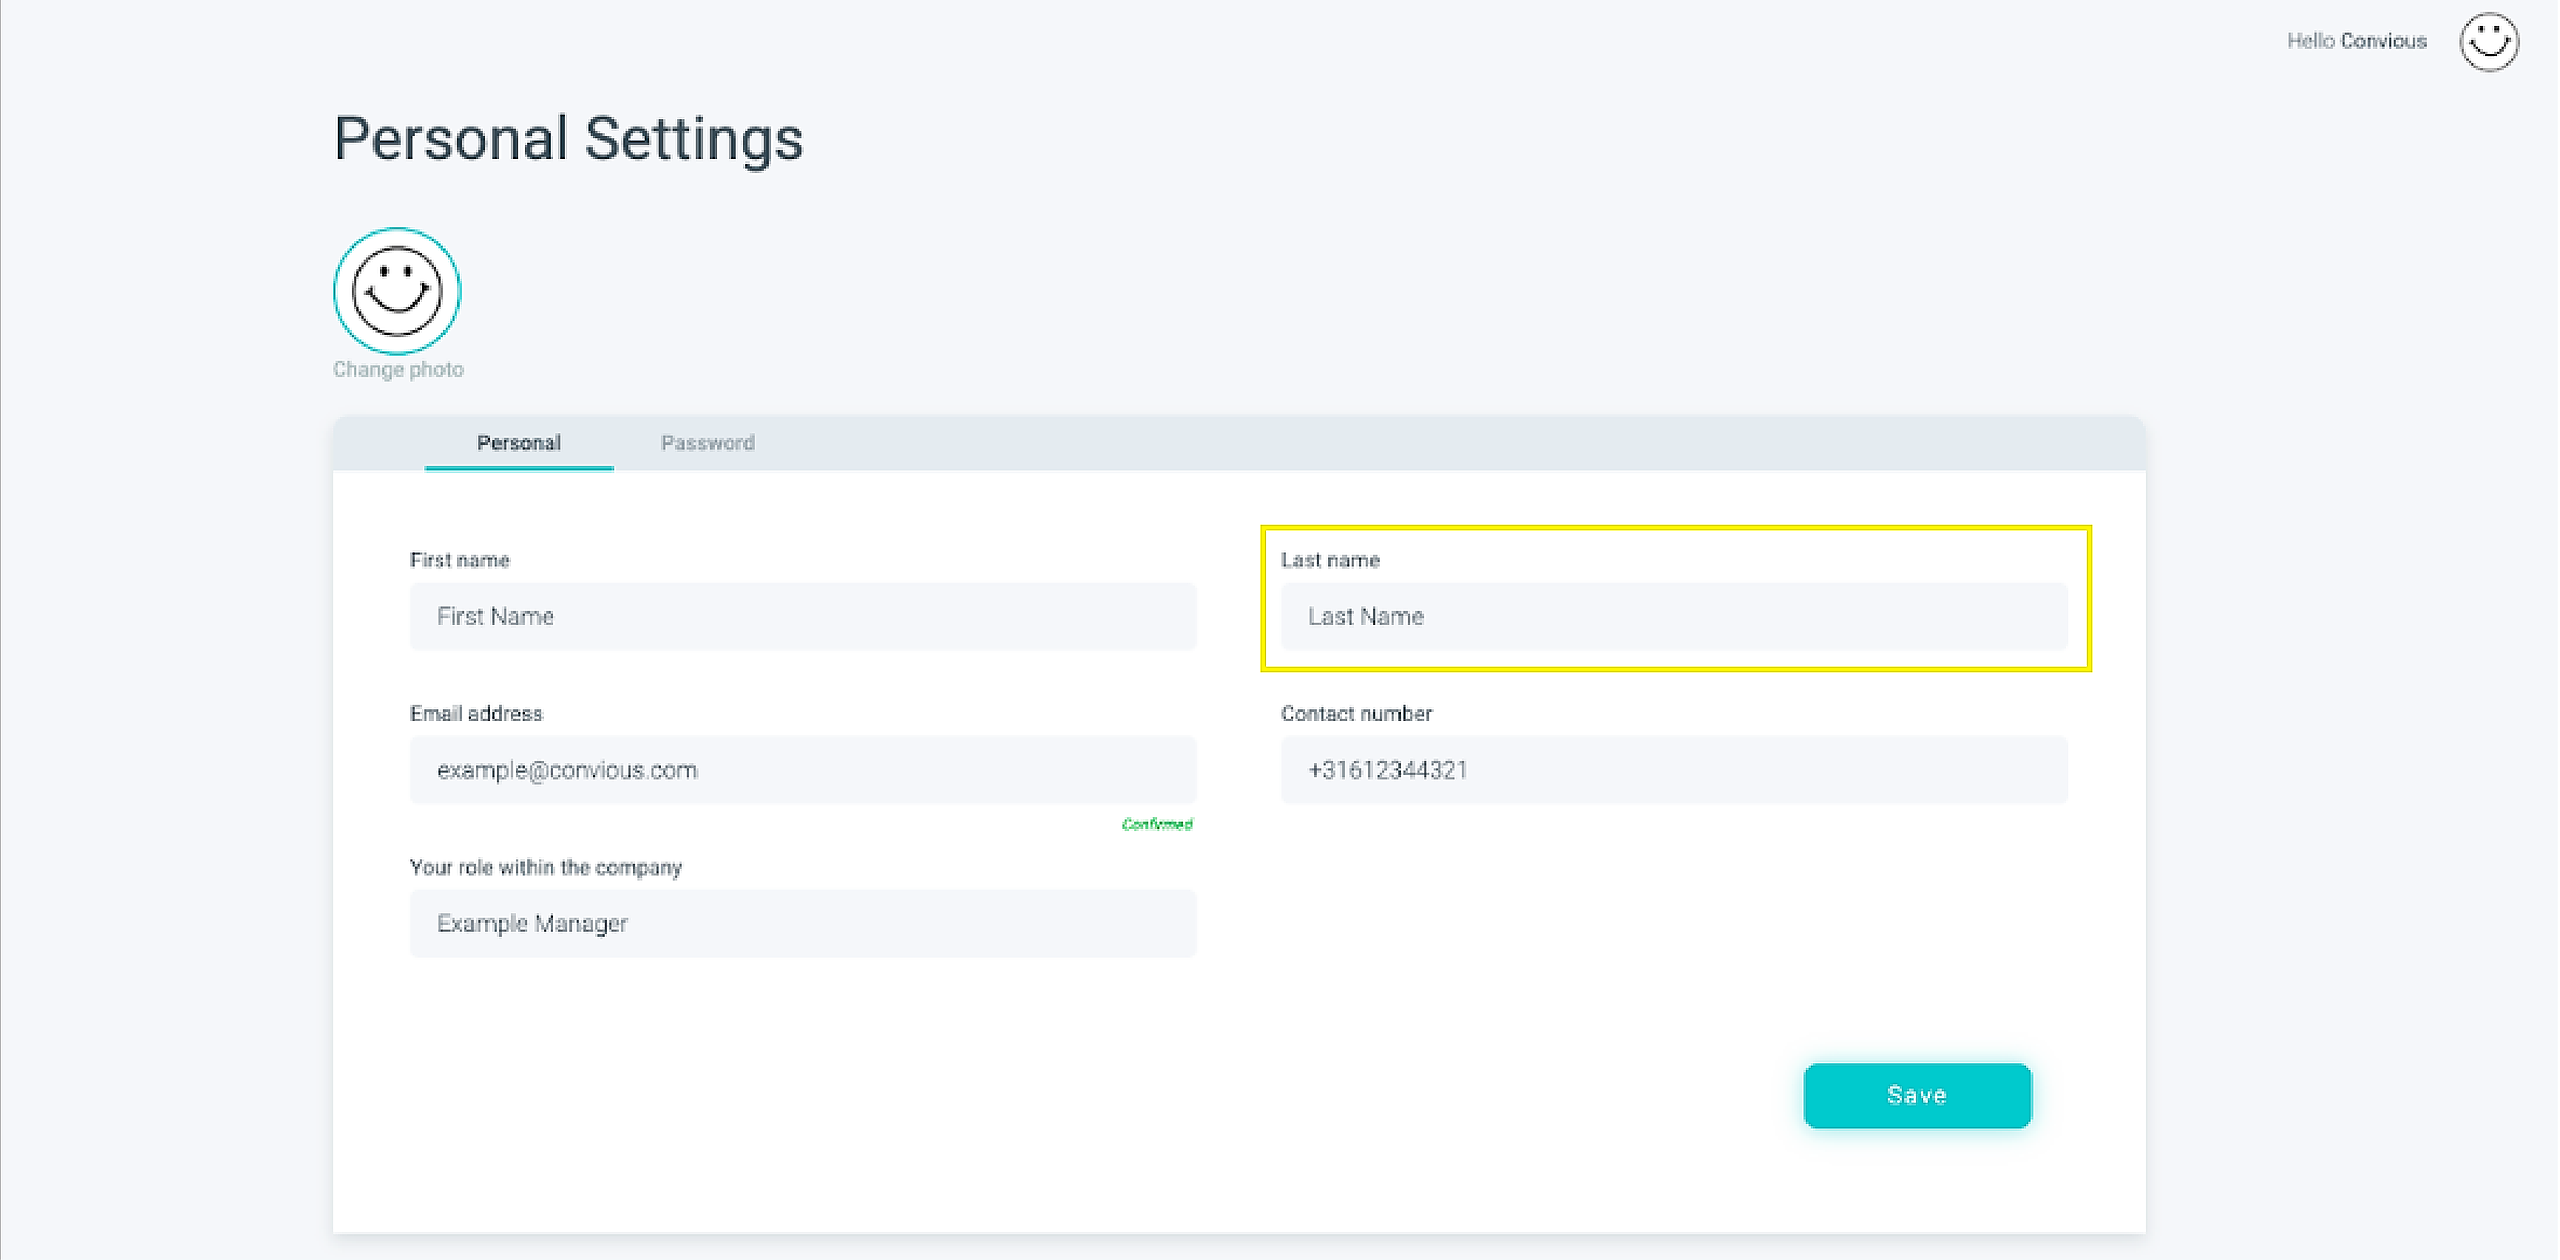This screenshot has width=2560, height=1260.
Task: Click the Hello Convious greeting text
Action: coord(2356,41)
